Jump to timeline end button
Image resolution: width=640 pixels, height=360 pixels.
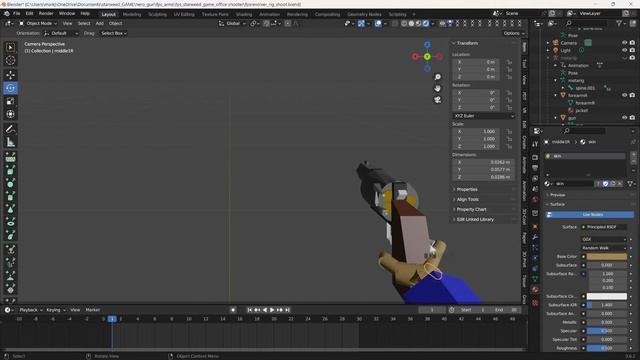287,310
